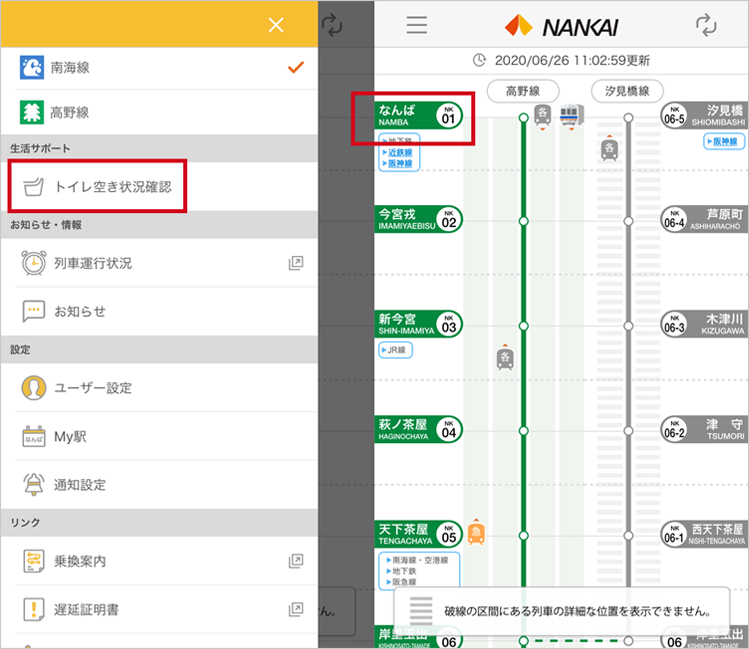
Task: Open ユーザー設定
Action: click(159, 388)
